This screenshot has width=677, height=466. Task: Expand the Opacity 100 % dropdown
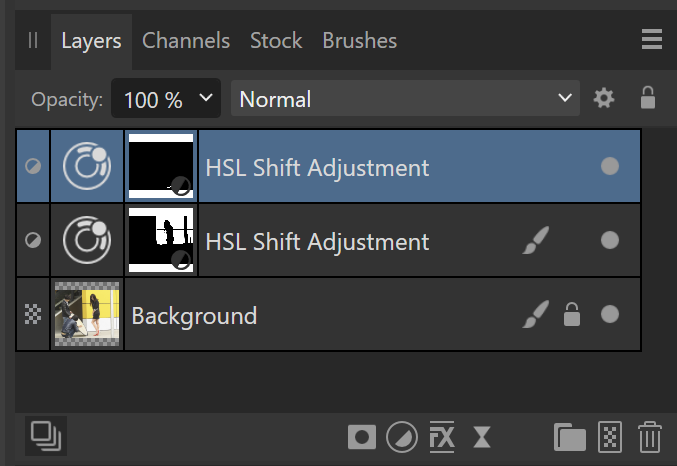pos(167,99)
